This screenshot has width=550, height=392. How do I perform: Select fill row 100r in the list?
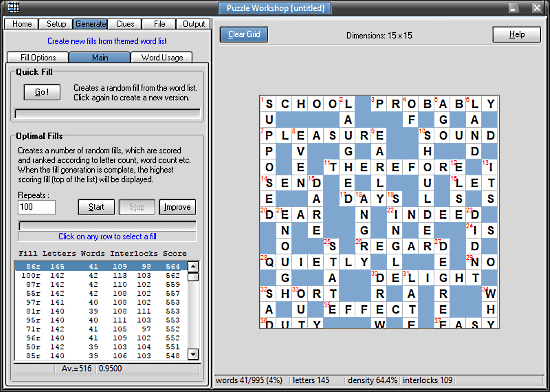pos(101,276)
